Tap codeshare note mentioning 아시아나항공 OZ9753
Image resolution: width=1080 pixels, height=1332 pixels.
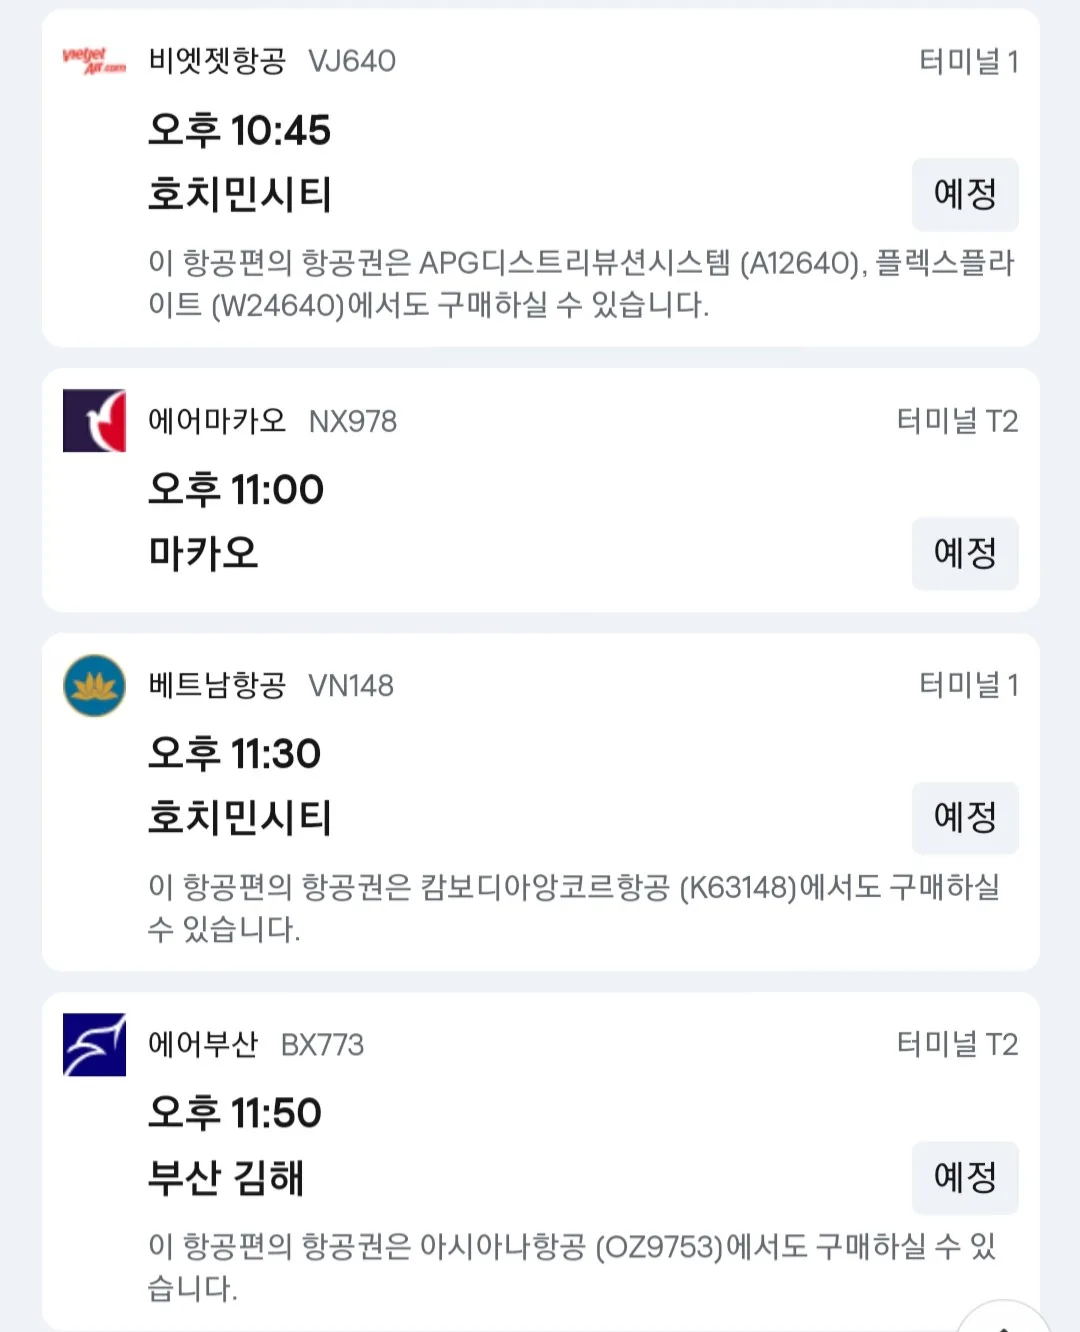point(573,1267)
